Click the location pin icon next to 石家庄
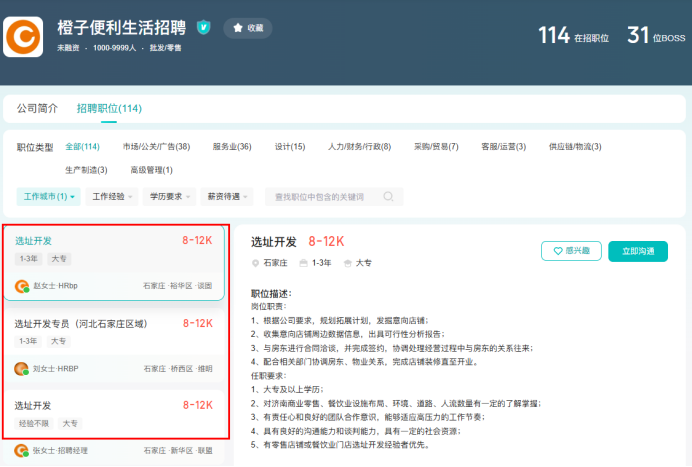 point(255,263)
